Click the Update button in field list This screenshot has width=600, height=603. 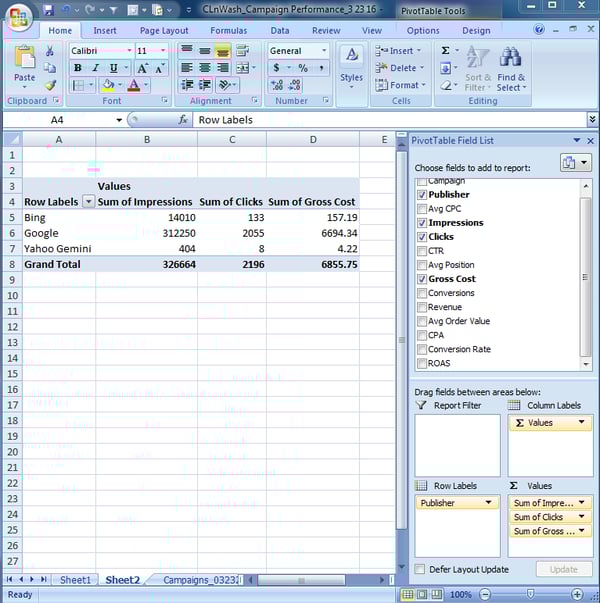[563, 569]
